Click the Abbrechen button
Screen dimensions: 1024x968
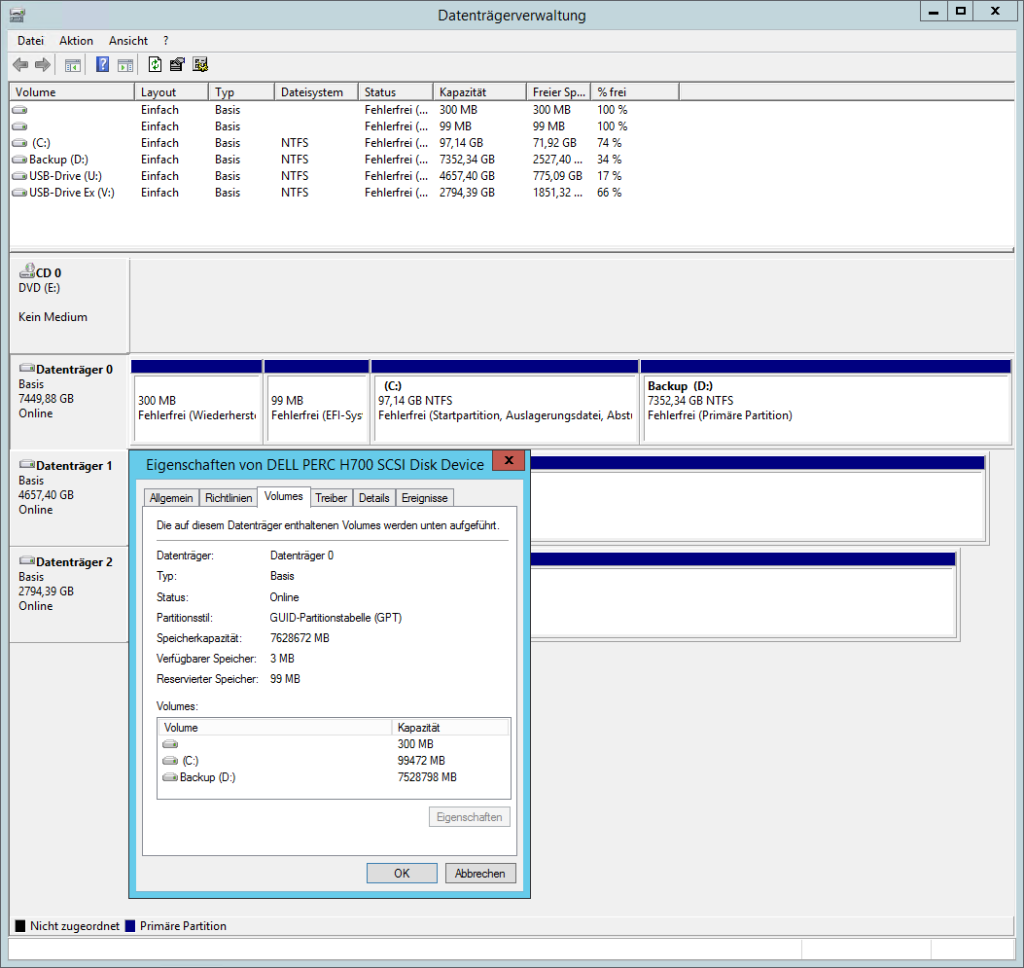click(x=480, y=873)
